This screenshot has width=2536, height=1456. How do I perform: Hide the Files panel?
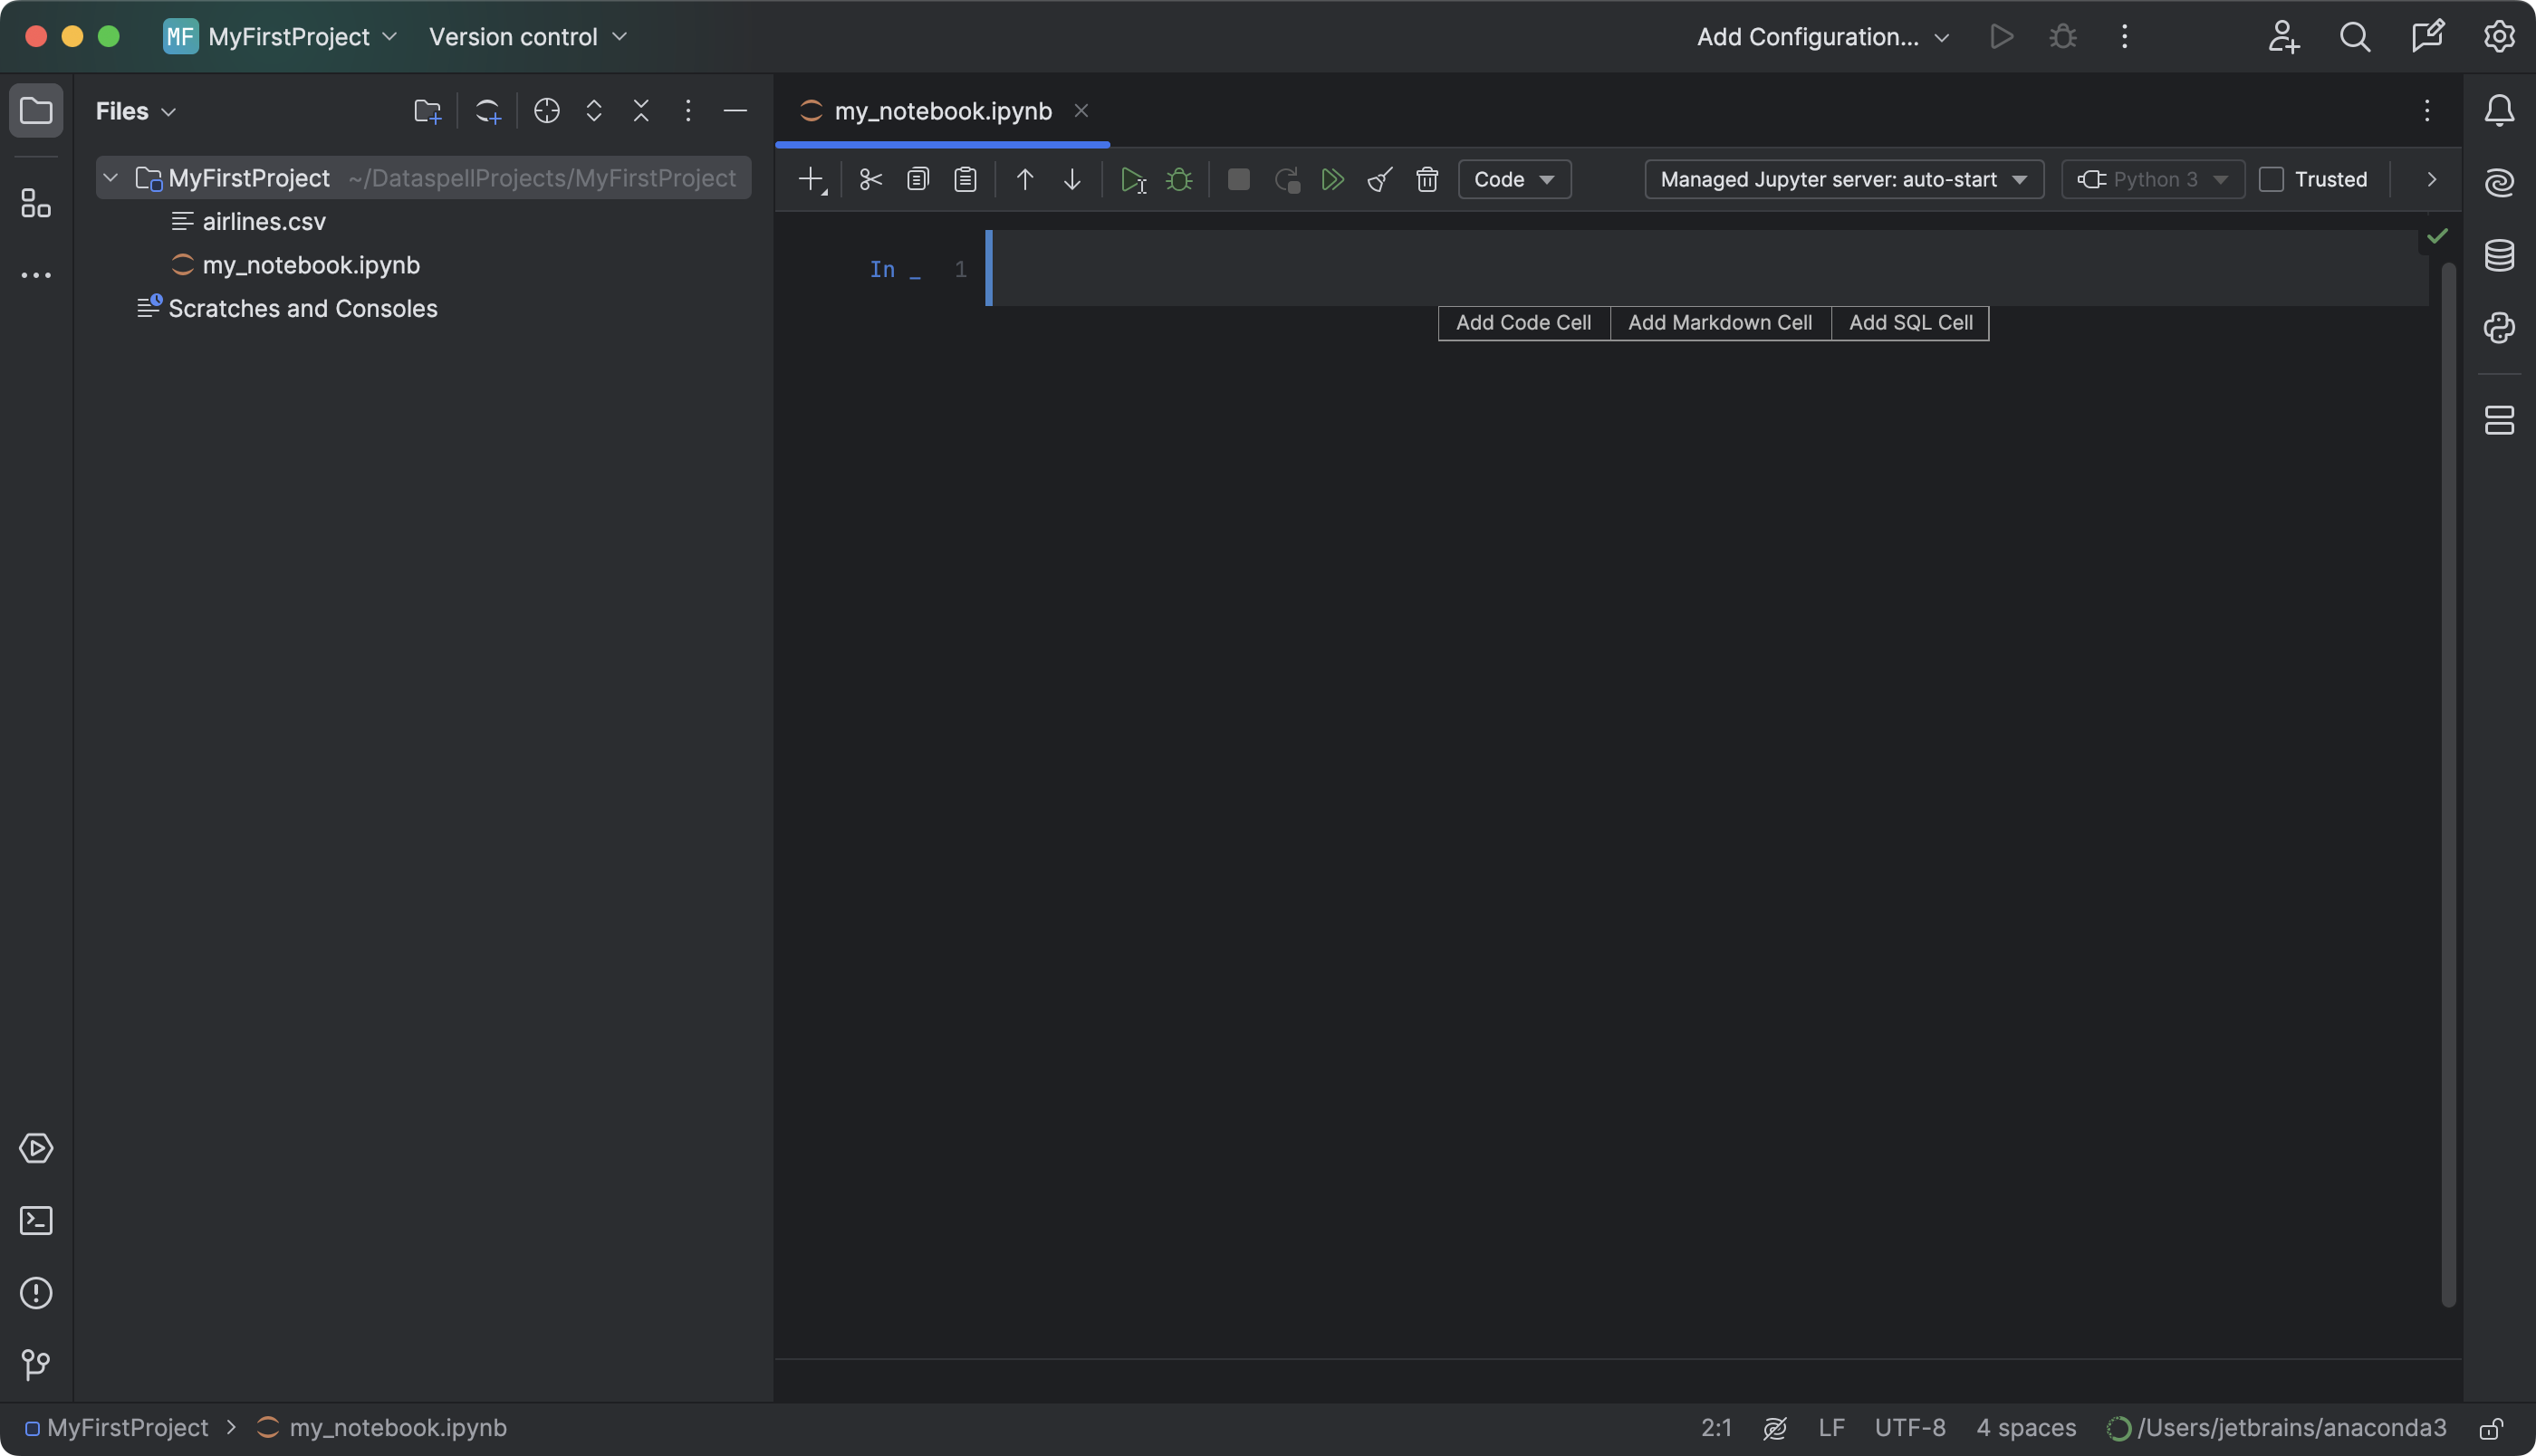735,110
